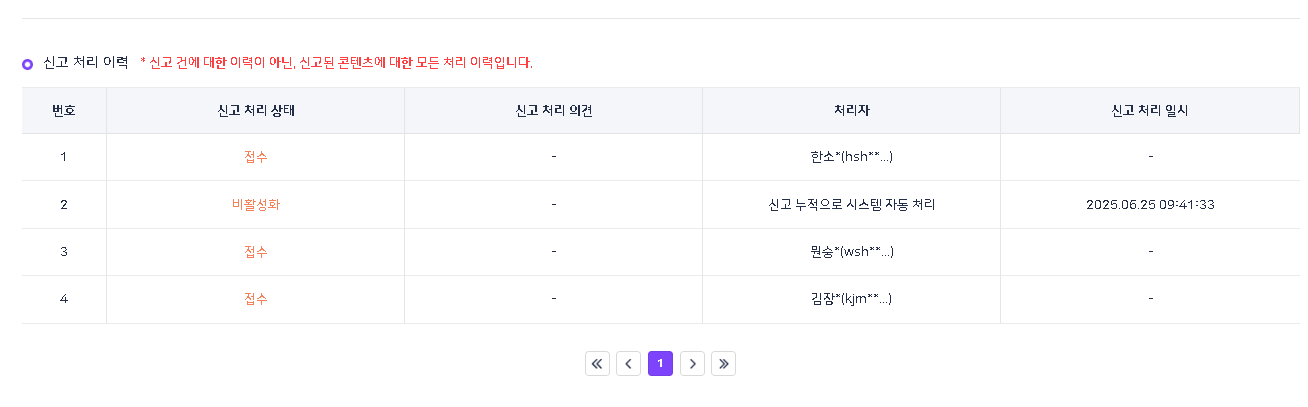This screenshot has height=407, width=1308.
Task: Go to the first page of history
Action: pyautogui.click(x=597, y=363)
